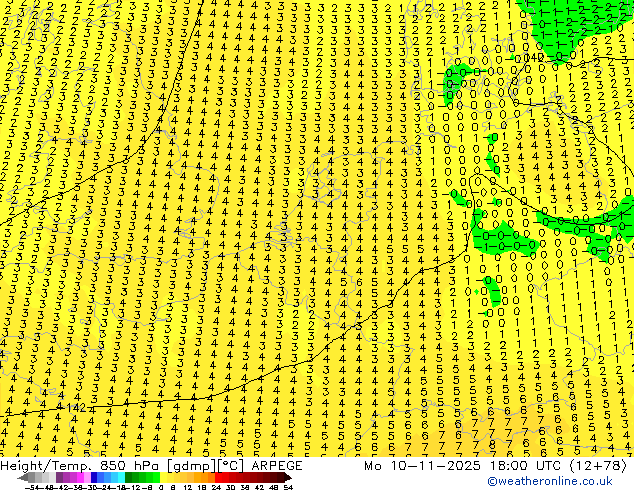Click the '042' contour label
Screen dimensions: 634x490
pos(534,57)
